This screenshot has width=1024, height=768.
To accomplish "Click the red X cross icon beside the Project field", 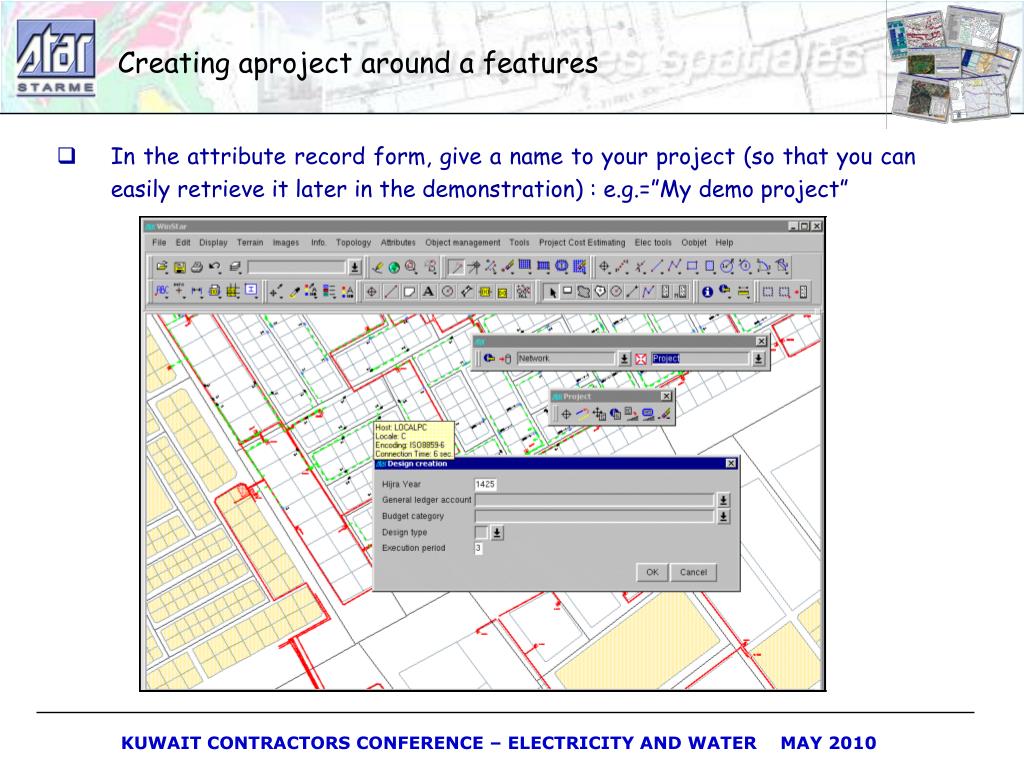I will pos(641,359).
